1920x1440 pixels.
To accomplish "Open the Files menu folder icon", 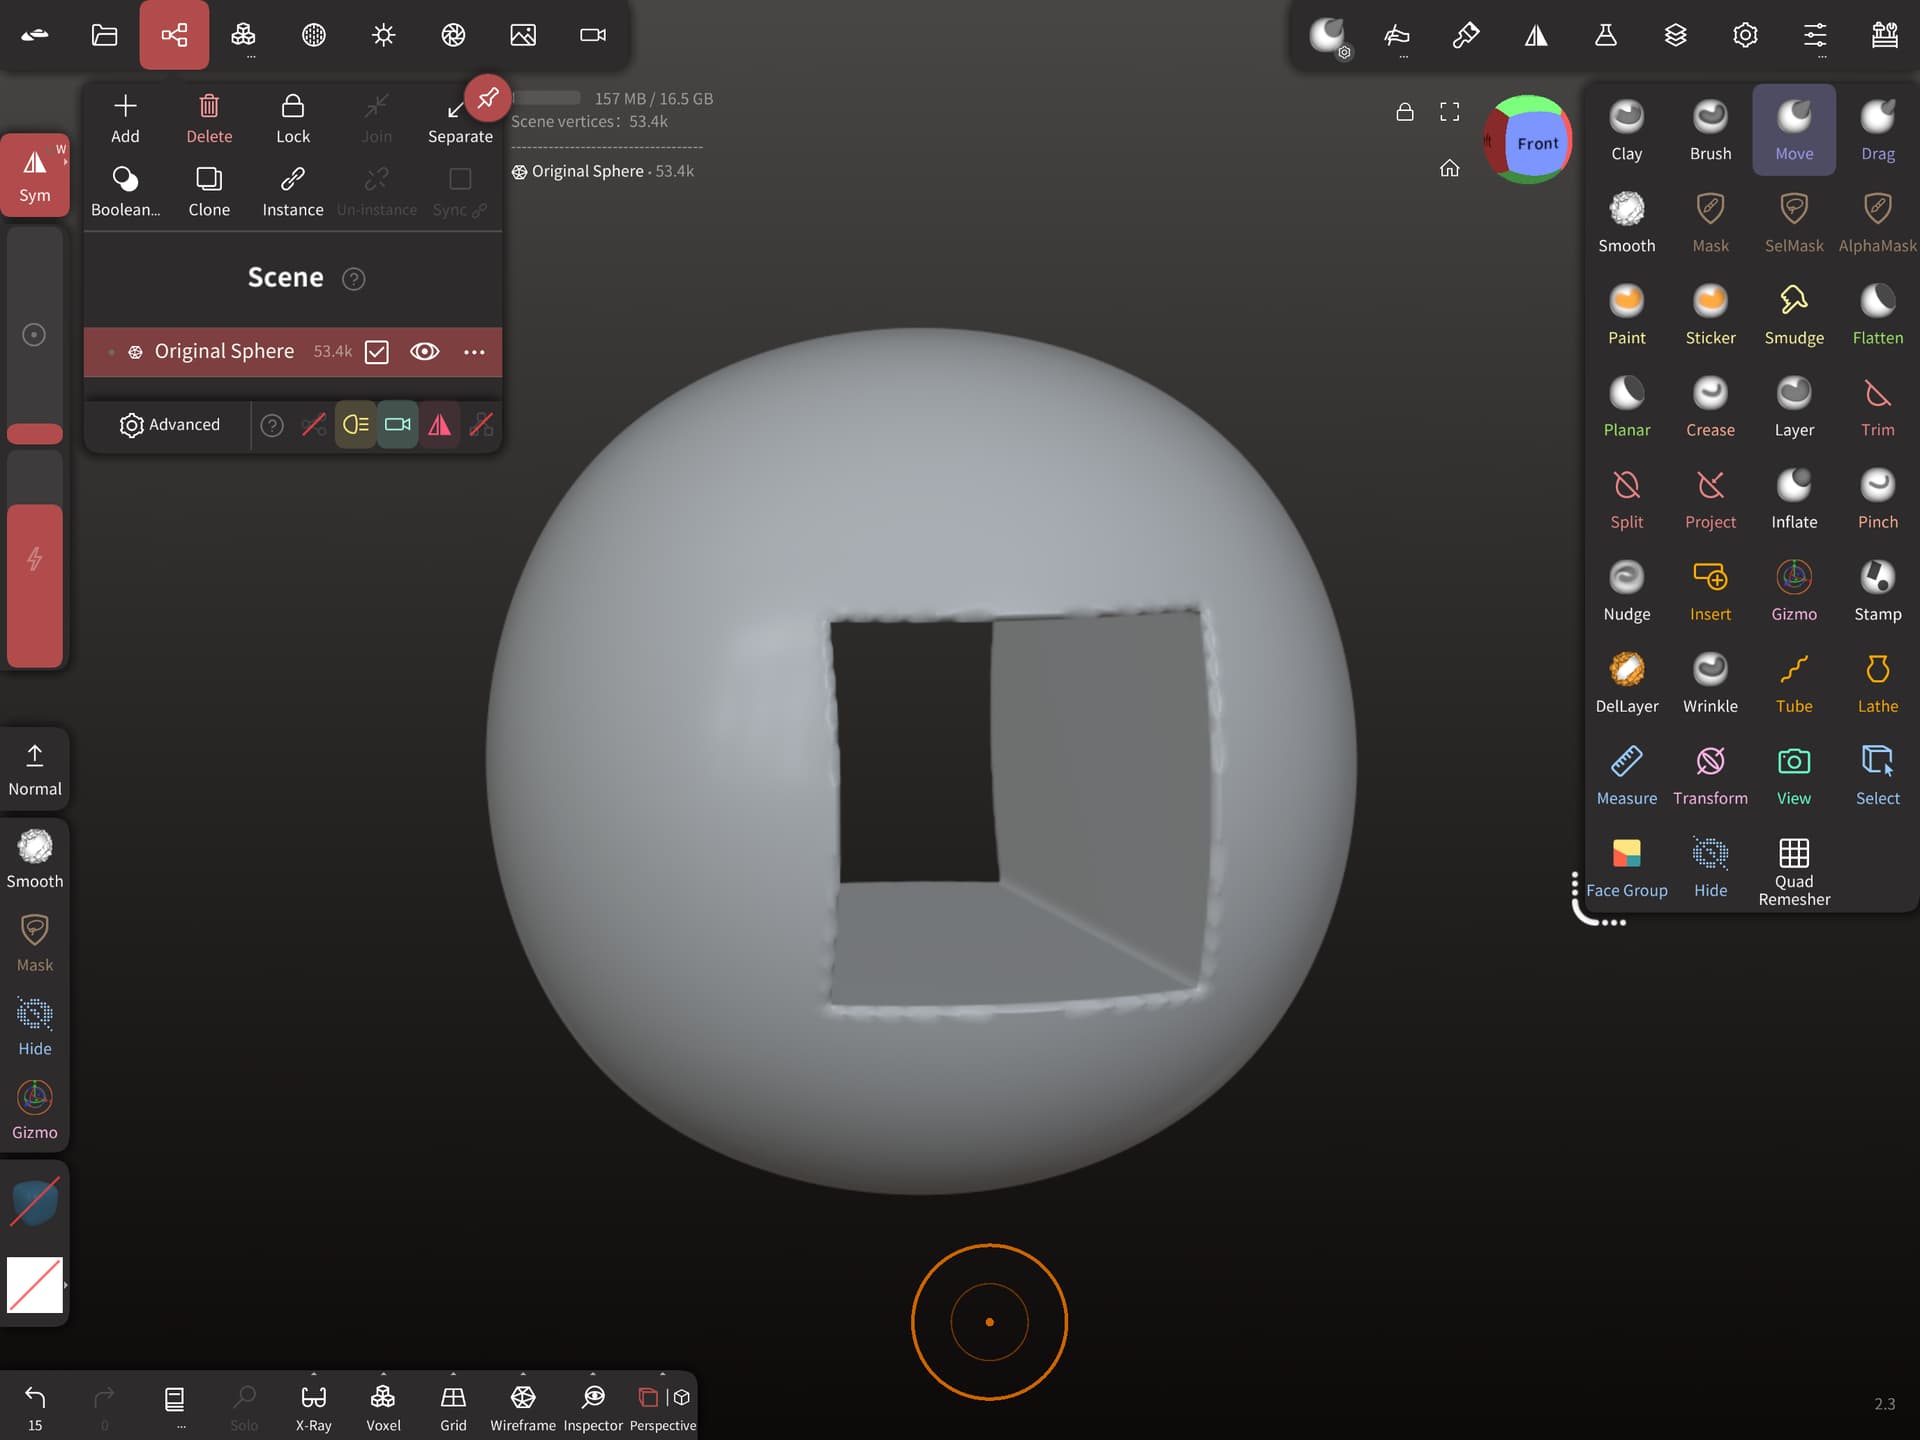I will 104,35.
